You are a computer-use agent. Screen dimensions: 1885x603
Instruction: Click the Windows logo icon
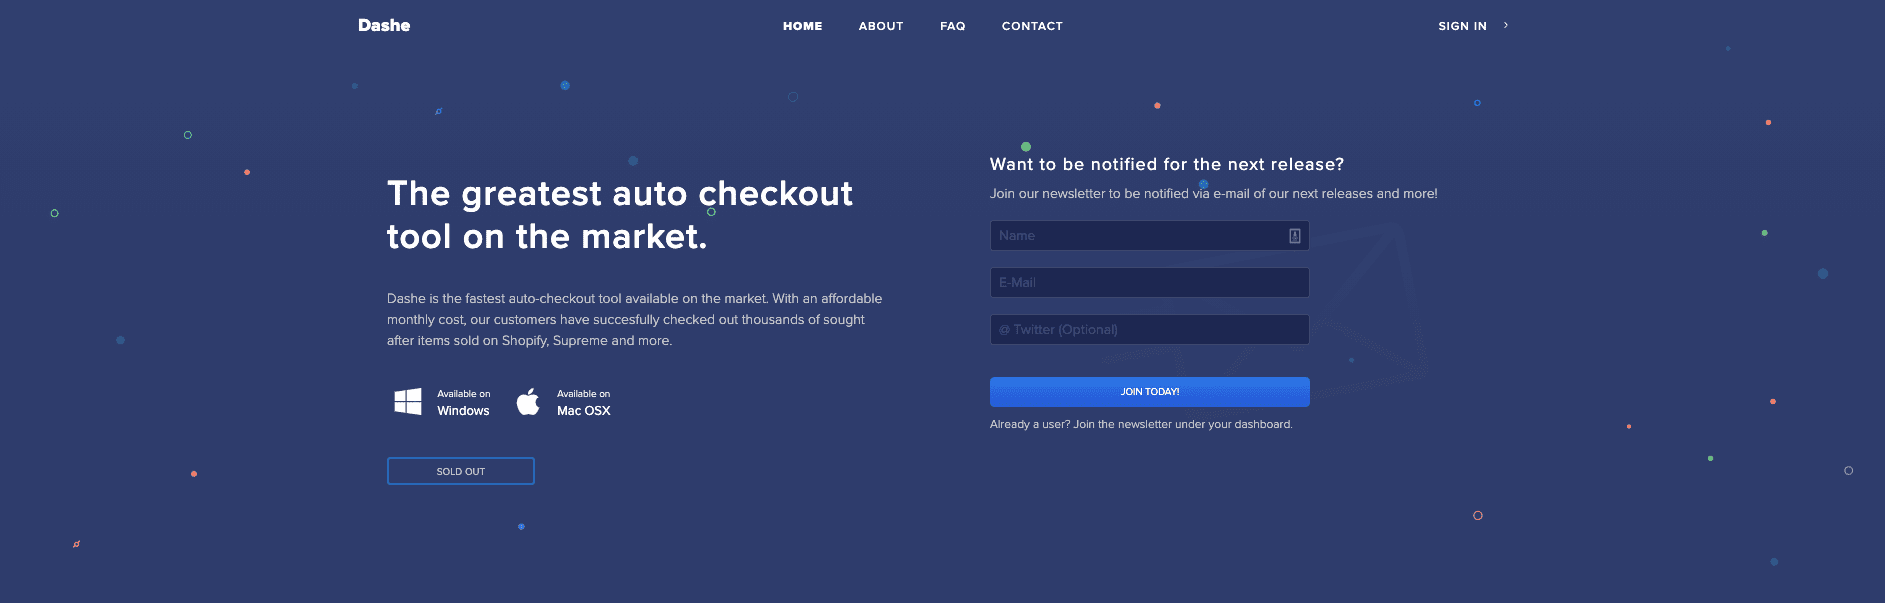click(x=408, y=402)
